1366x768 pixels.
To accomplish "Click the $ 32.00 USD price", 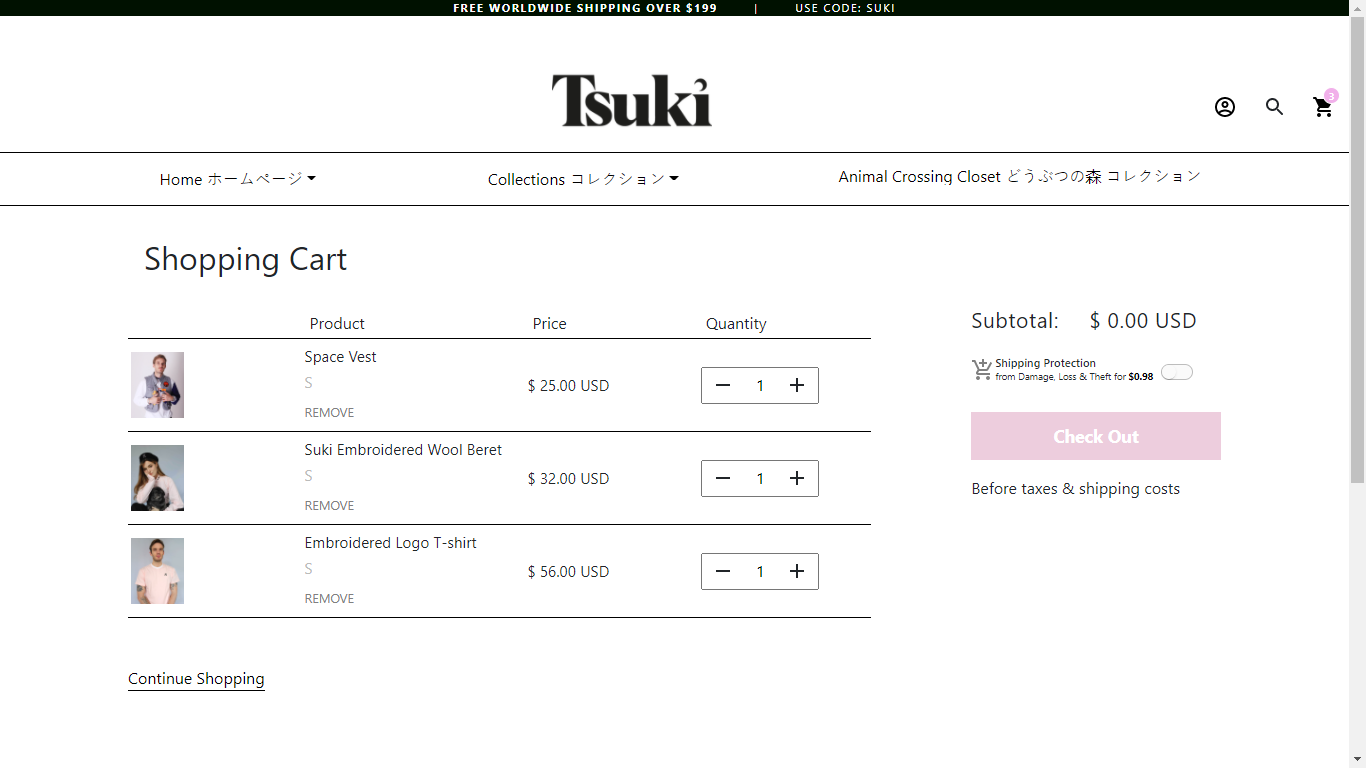I will pos(568,479).
